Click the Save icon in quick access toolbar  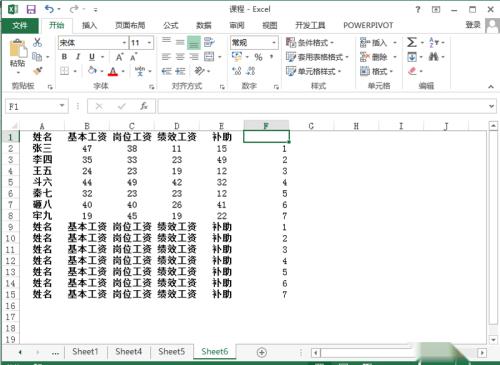31,9
